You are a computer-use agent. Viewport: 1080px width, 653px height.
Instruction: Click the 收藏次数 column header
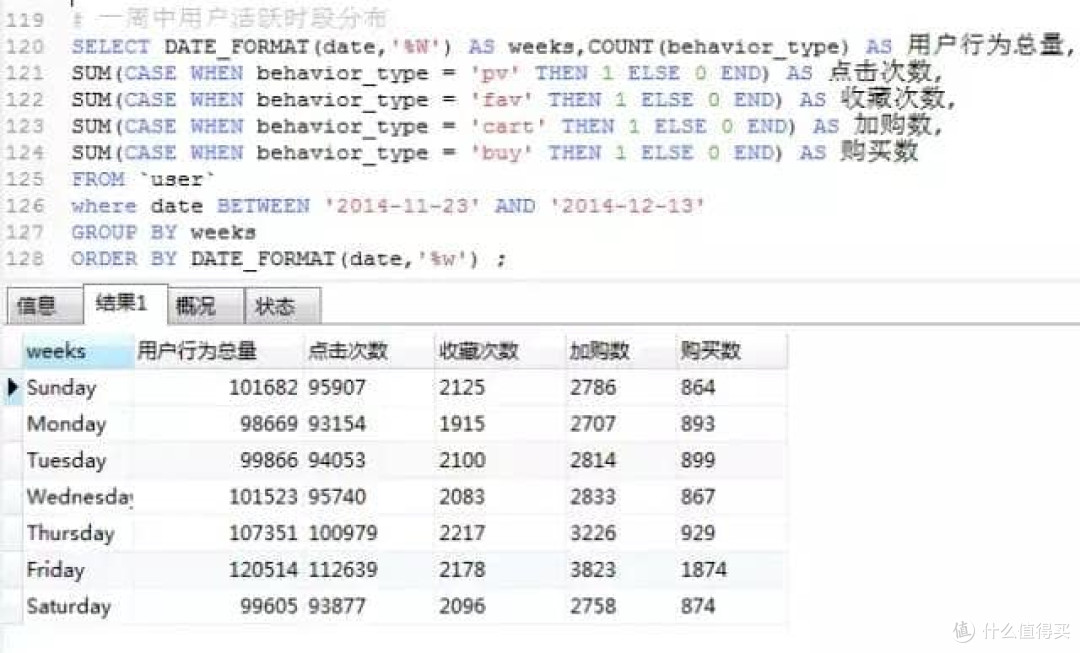(499, 351)
